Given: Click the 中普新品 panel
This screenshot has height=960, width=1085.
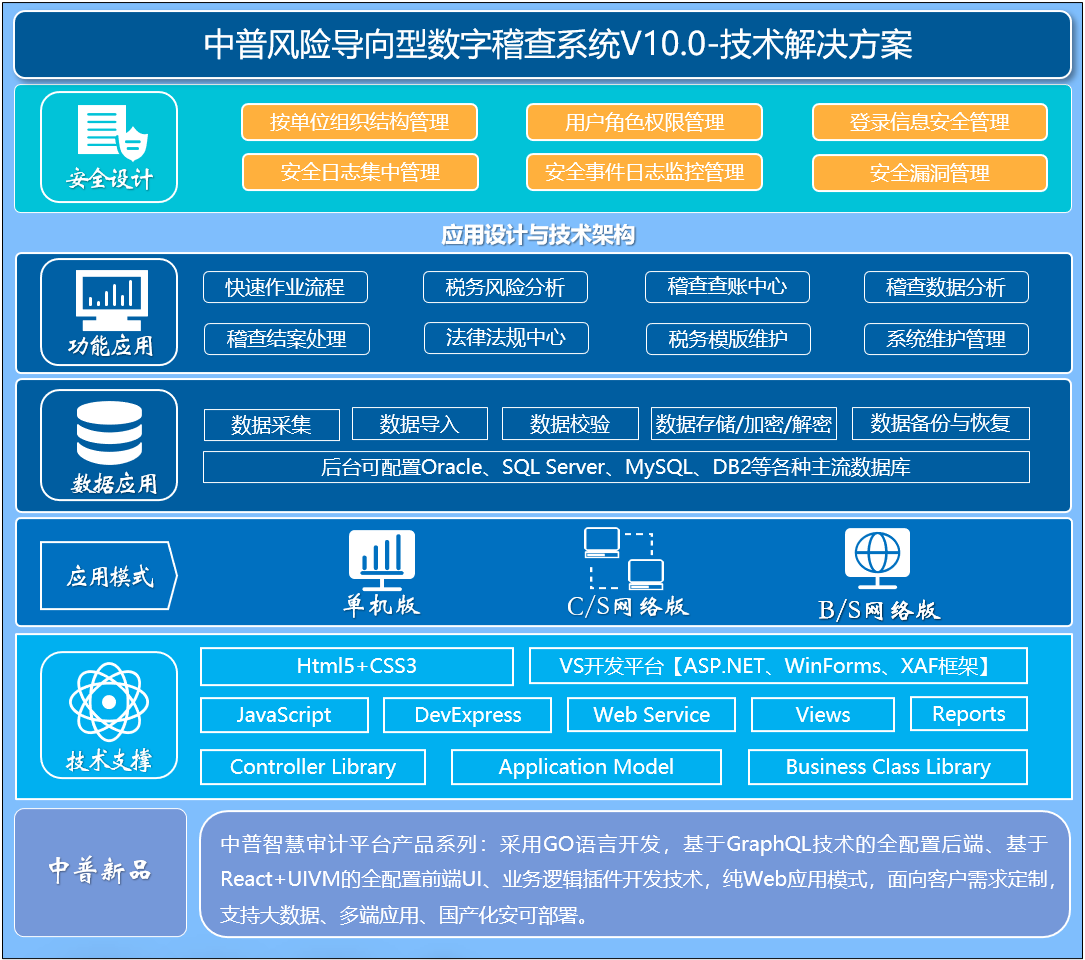Looking at the screenshot, I should [x=100, y=872].
